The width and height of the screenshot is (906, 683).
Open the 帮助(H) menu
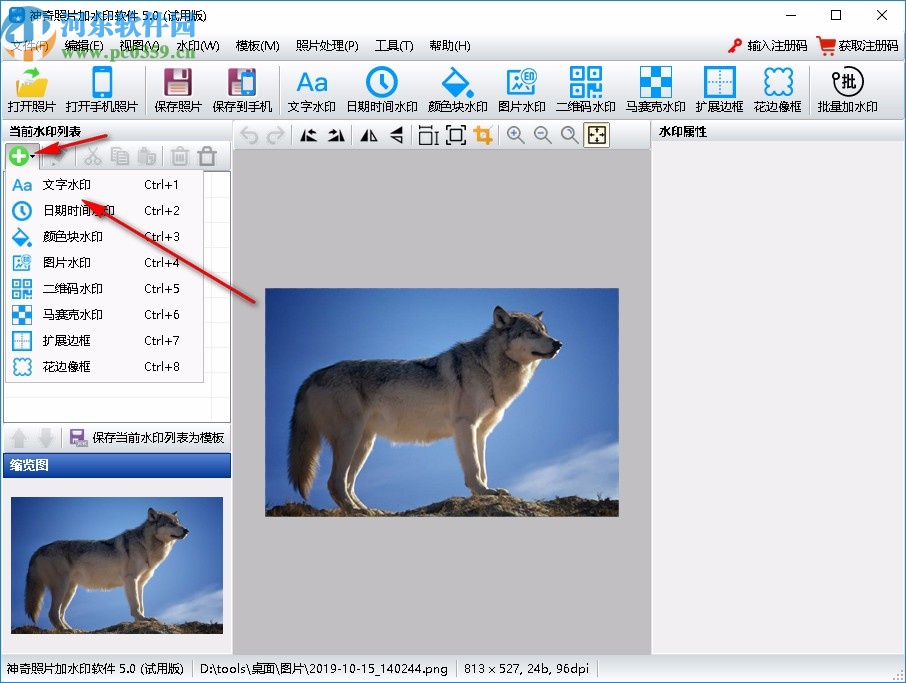coord(450,46)
